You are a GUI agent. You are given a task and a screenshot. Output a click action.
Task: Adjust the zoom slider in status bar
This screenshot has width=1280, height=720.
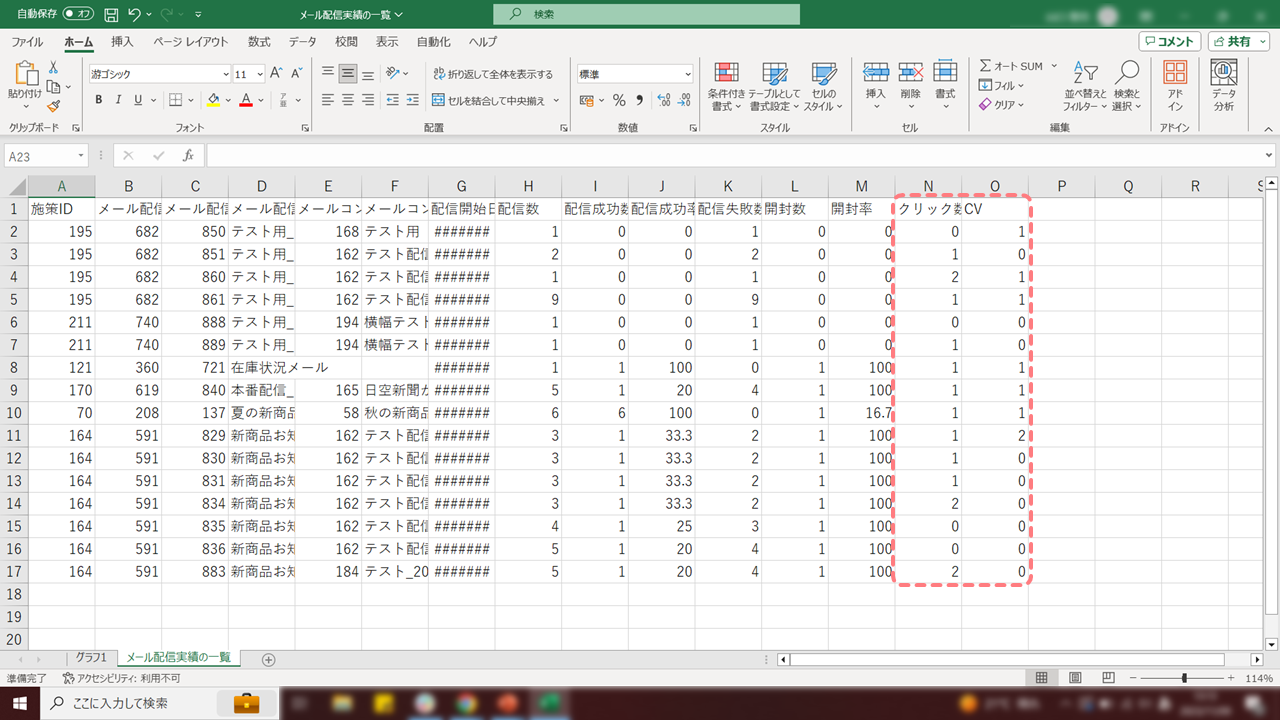point(1184,678)
